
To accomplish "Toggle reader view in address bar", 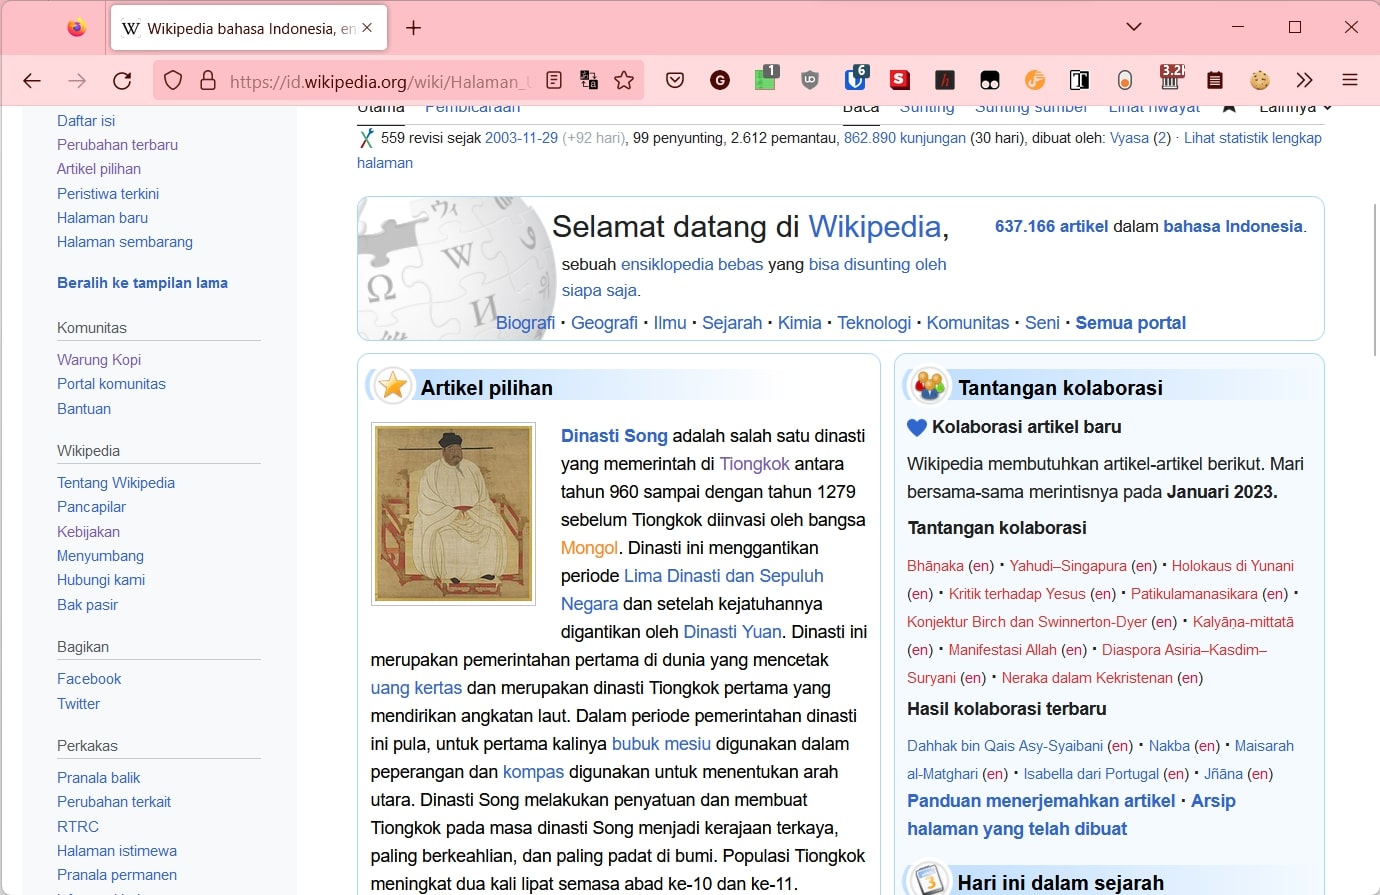I will coord(554,80).
